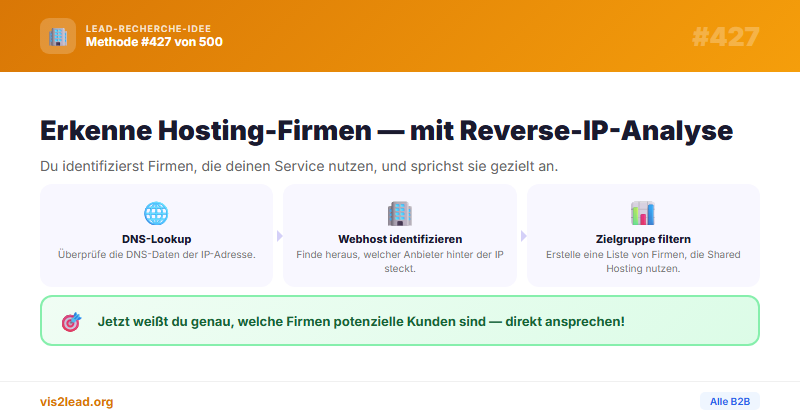Click the globe icon above DNS-Lookup
This screenshot has width=800, height=420.
[x=156, y=213]
